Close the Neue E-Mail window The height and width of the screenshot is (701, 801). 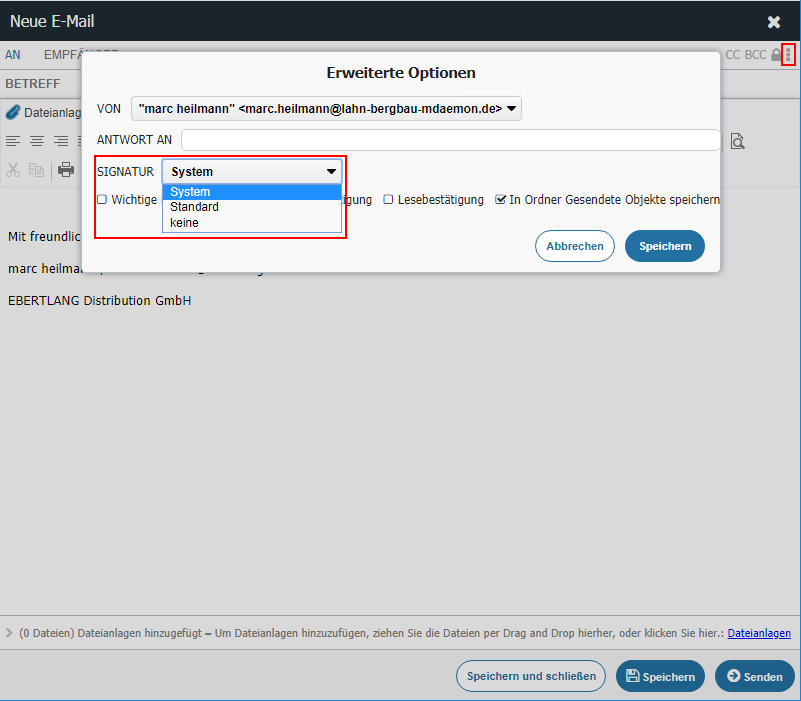pos(774,22)
